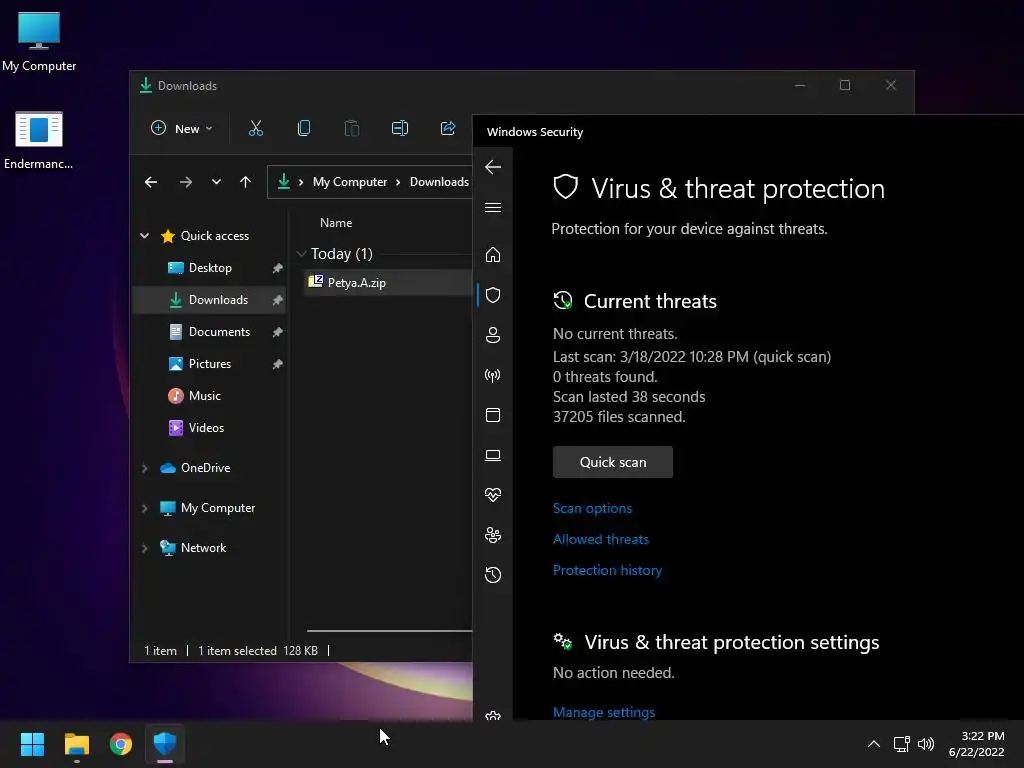Select Desktop in Quick access

[x=210, y=268]
